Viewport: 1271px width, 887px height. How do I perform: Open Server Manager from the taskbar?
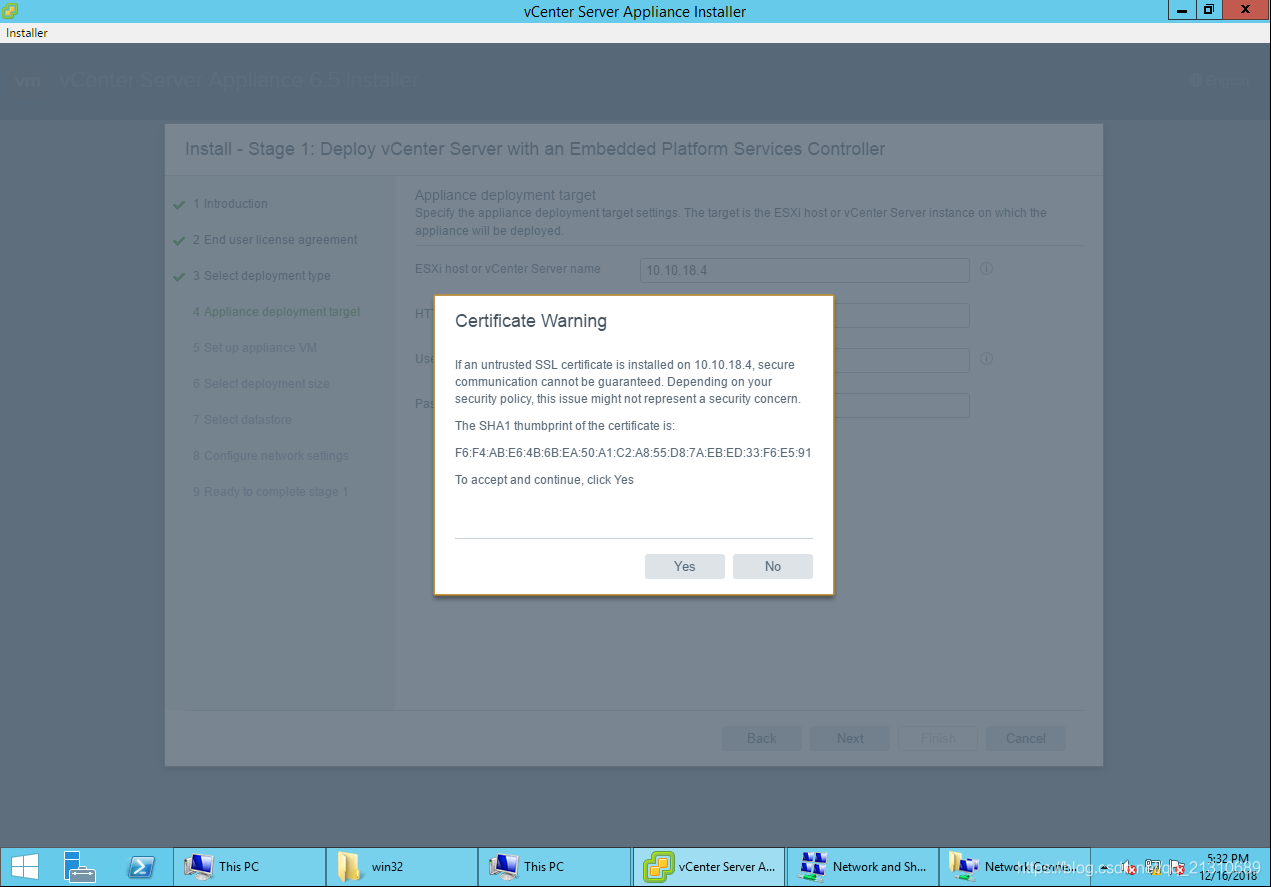(79, 866)
